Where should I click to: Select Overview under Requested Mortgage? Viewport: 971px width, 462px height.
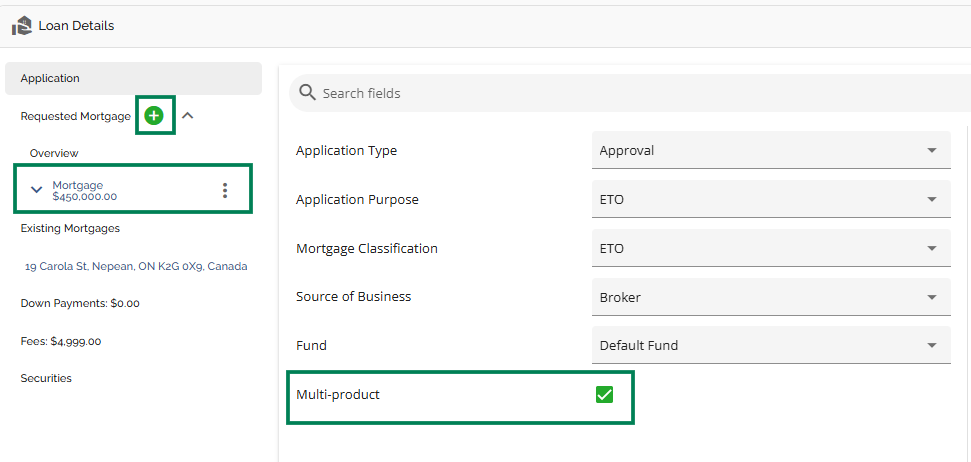click(x=54, y=153)
